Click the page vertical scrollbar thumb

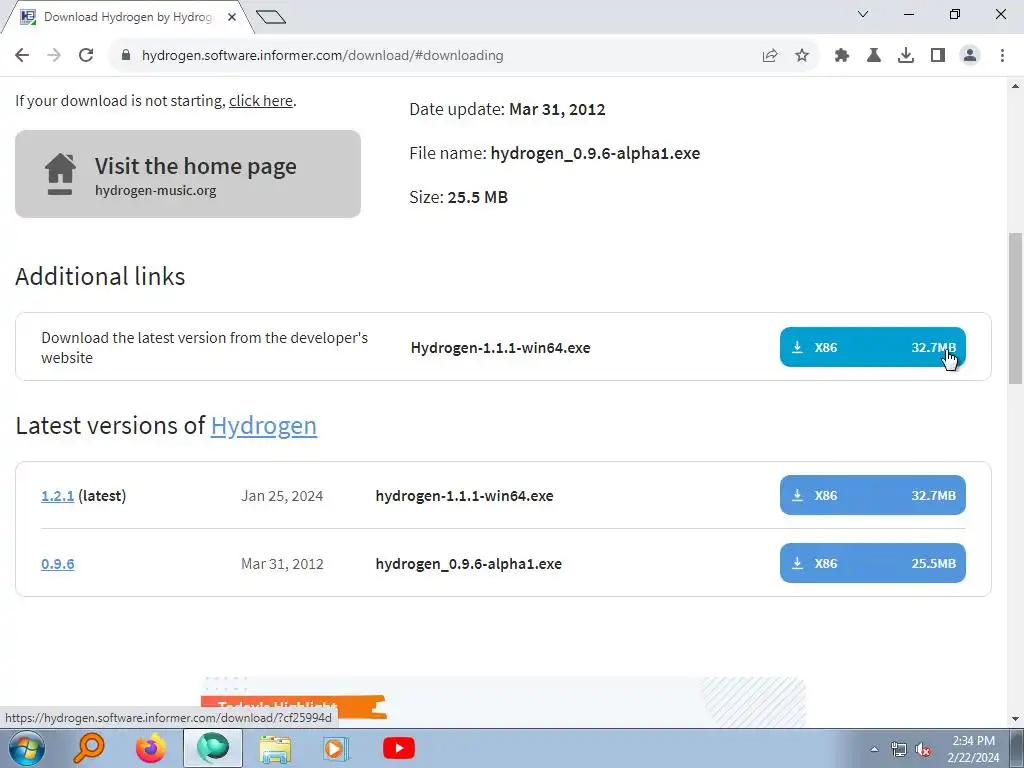coord(1016,308)
